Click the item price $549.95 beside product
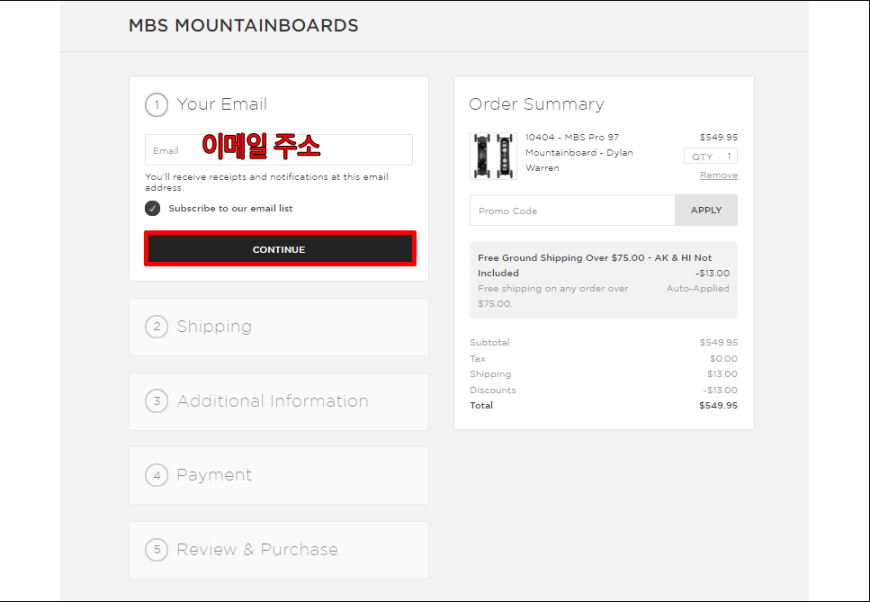The width and height of the screenshot is (870, 602). (x=719, y=137)
